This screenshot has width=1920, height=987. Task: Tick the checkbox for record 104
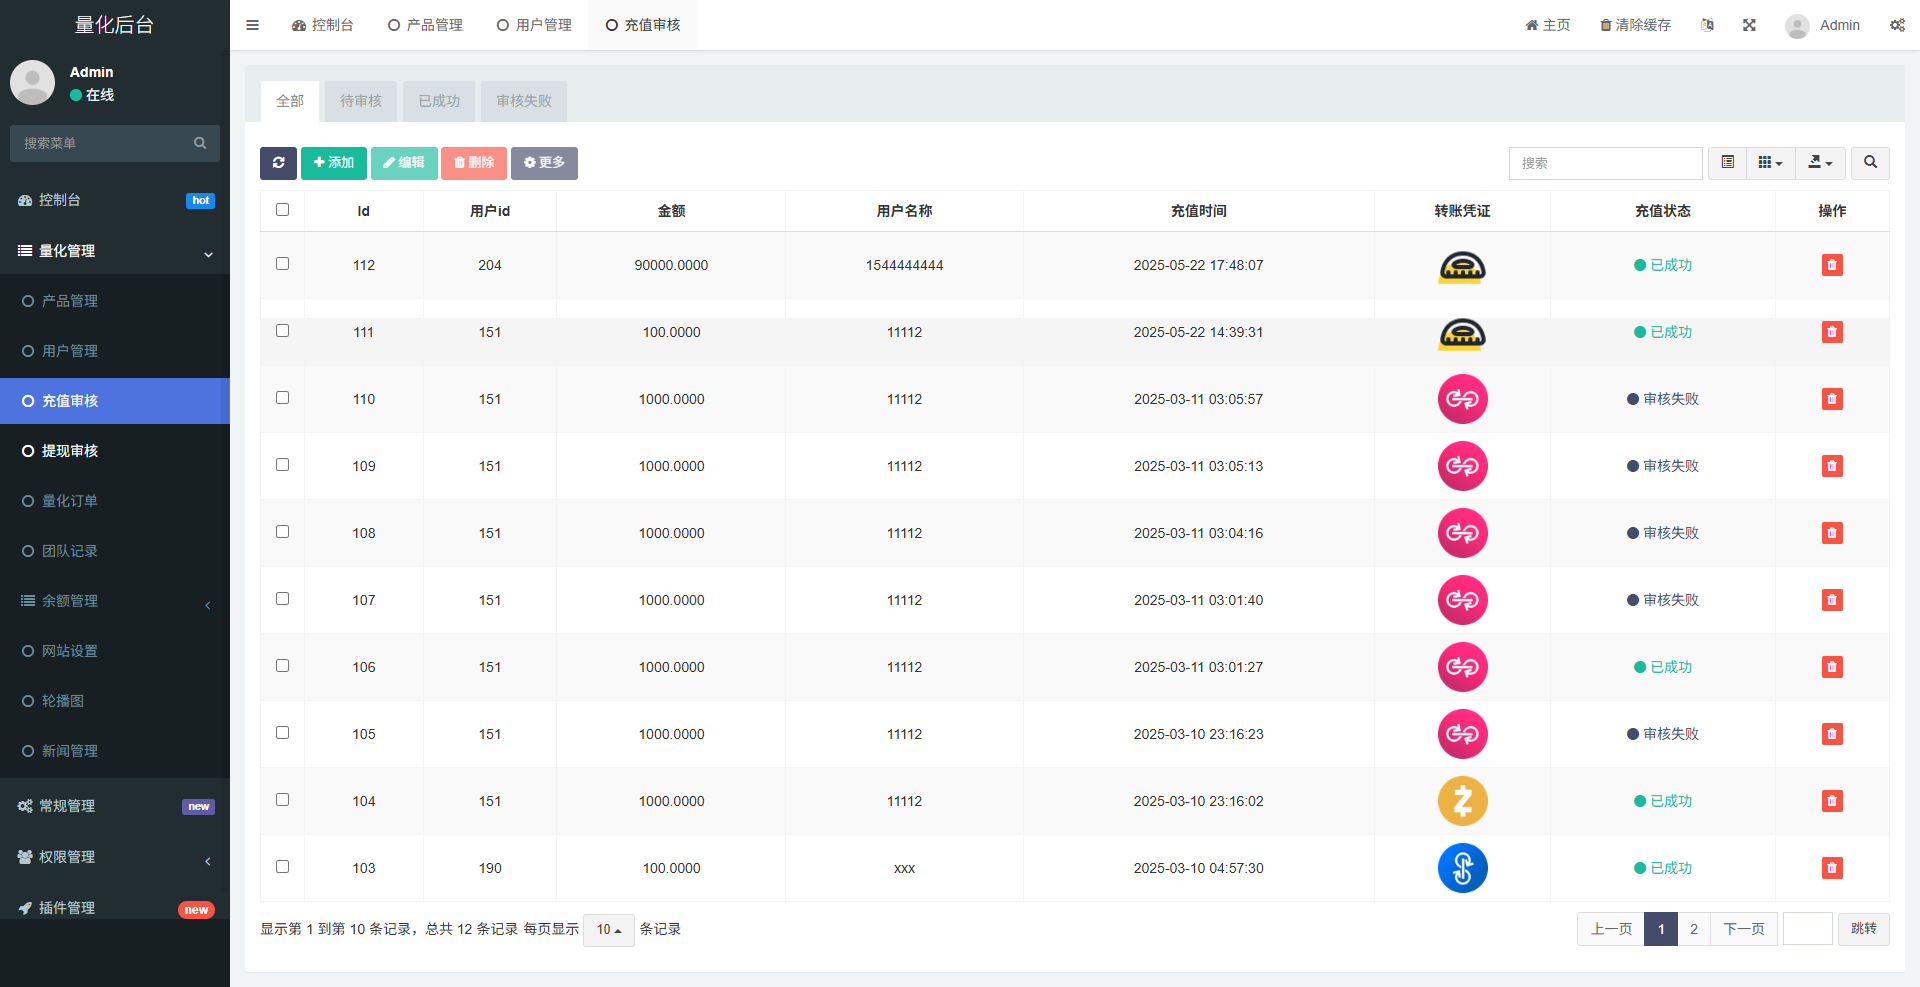[282, 800]
